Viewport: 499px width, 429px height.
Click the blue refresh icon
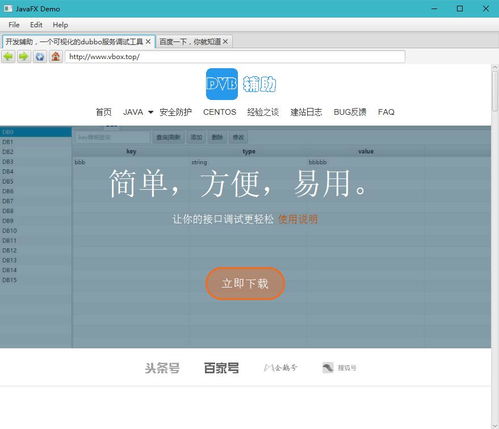[40, 57]
